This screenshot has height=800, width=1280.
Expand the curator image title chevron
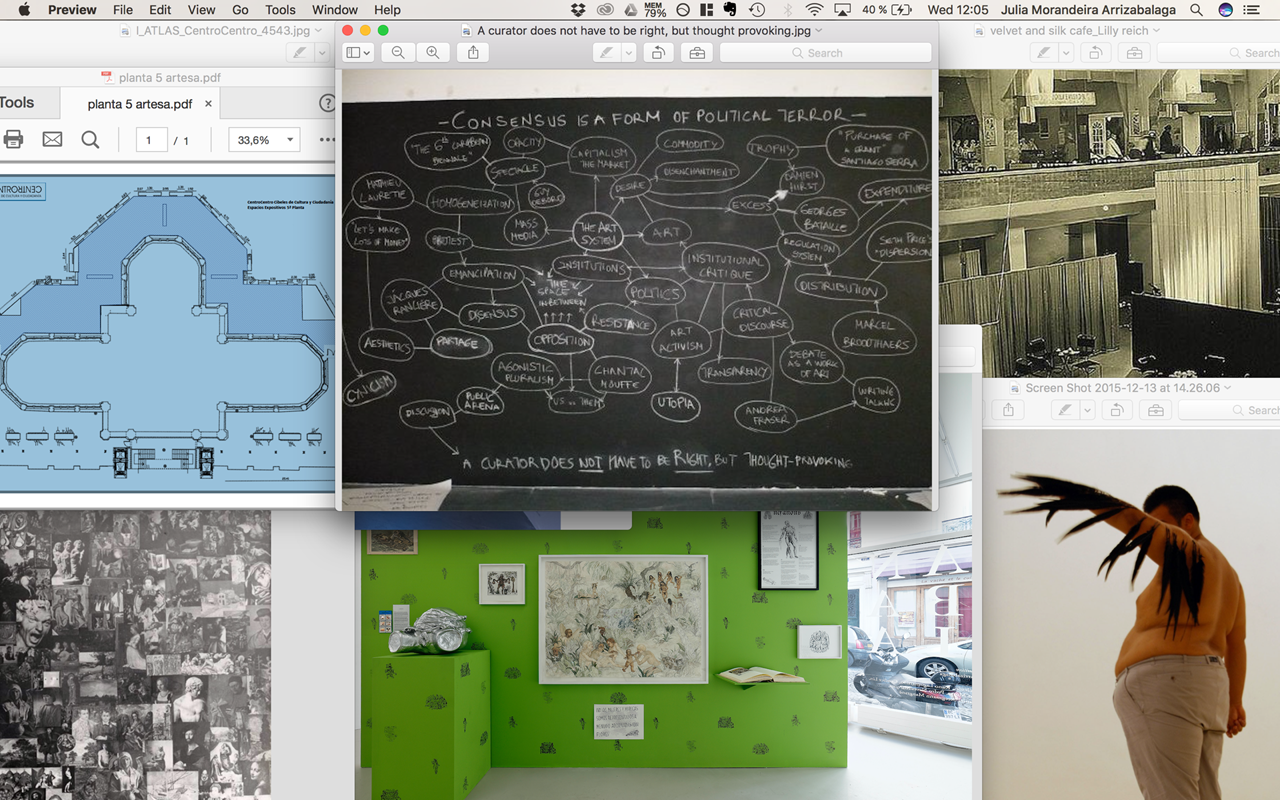tap(819, 31)
